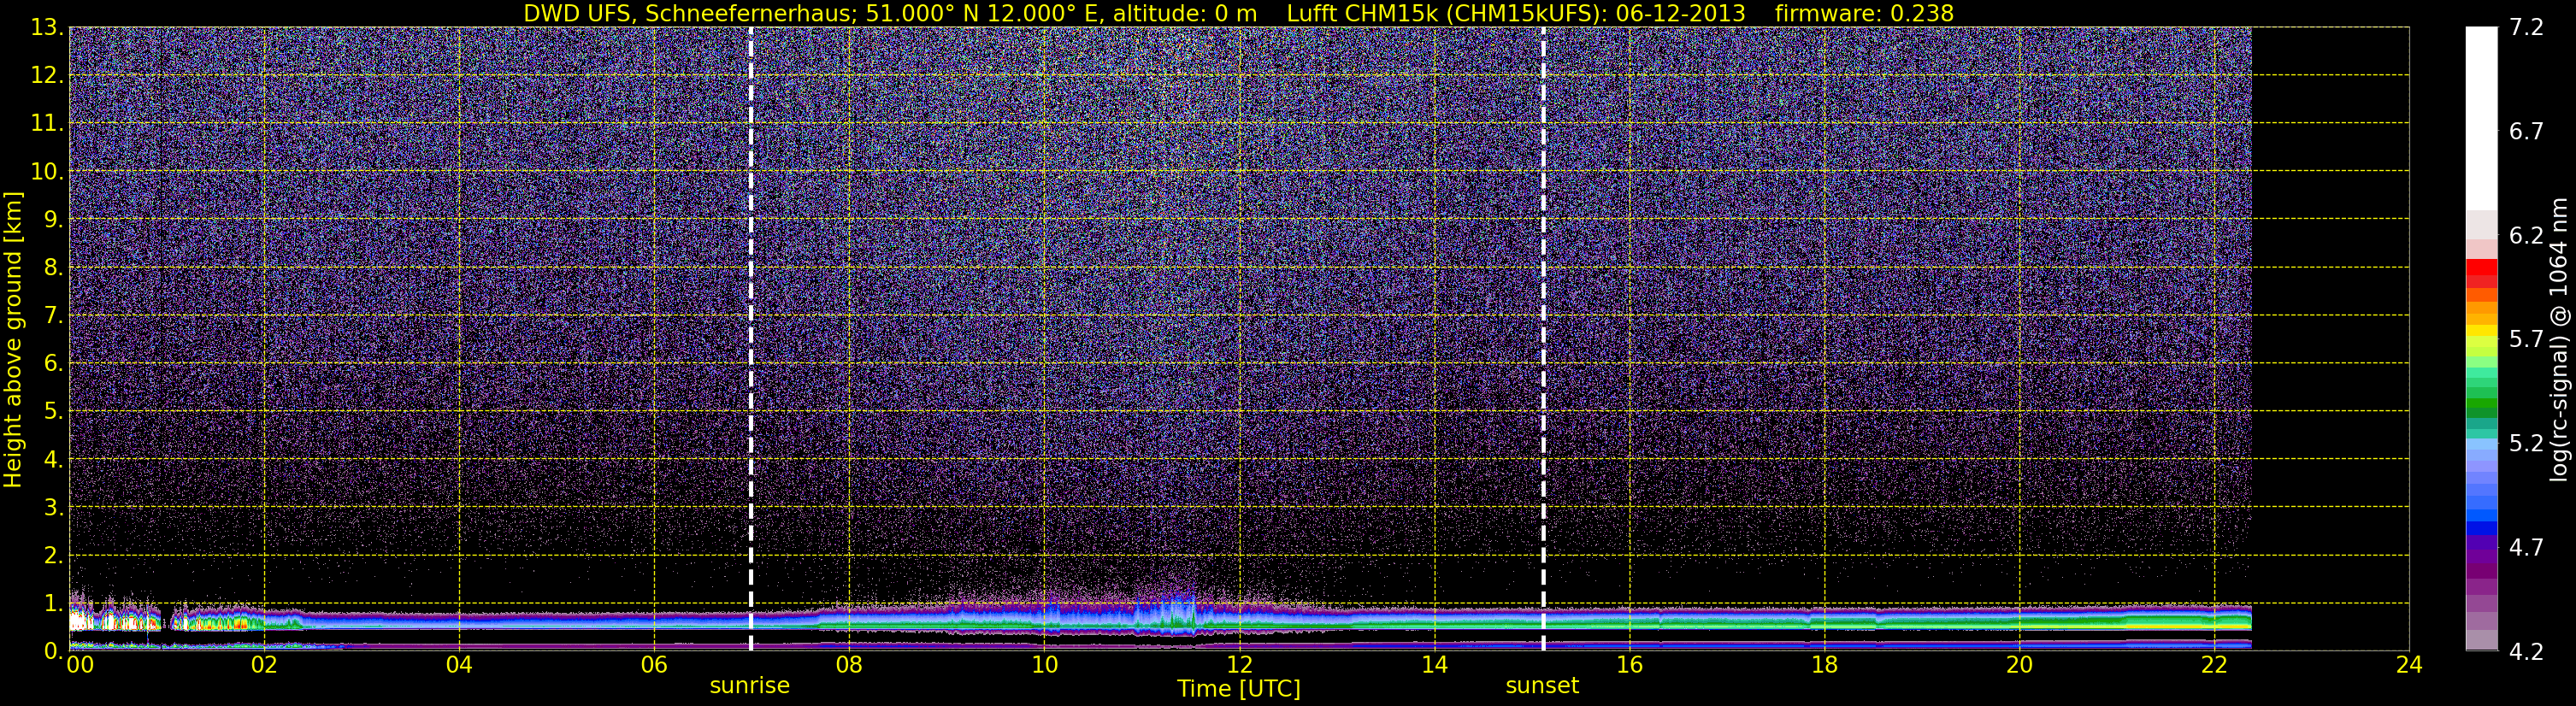Viewport: 2576px width, 706px height.
Task: Click the '16' time tick label
Action: point(1629,665)
